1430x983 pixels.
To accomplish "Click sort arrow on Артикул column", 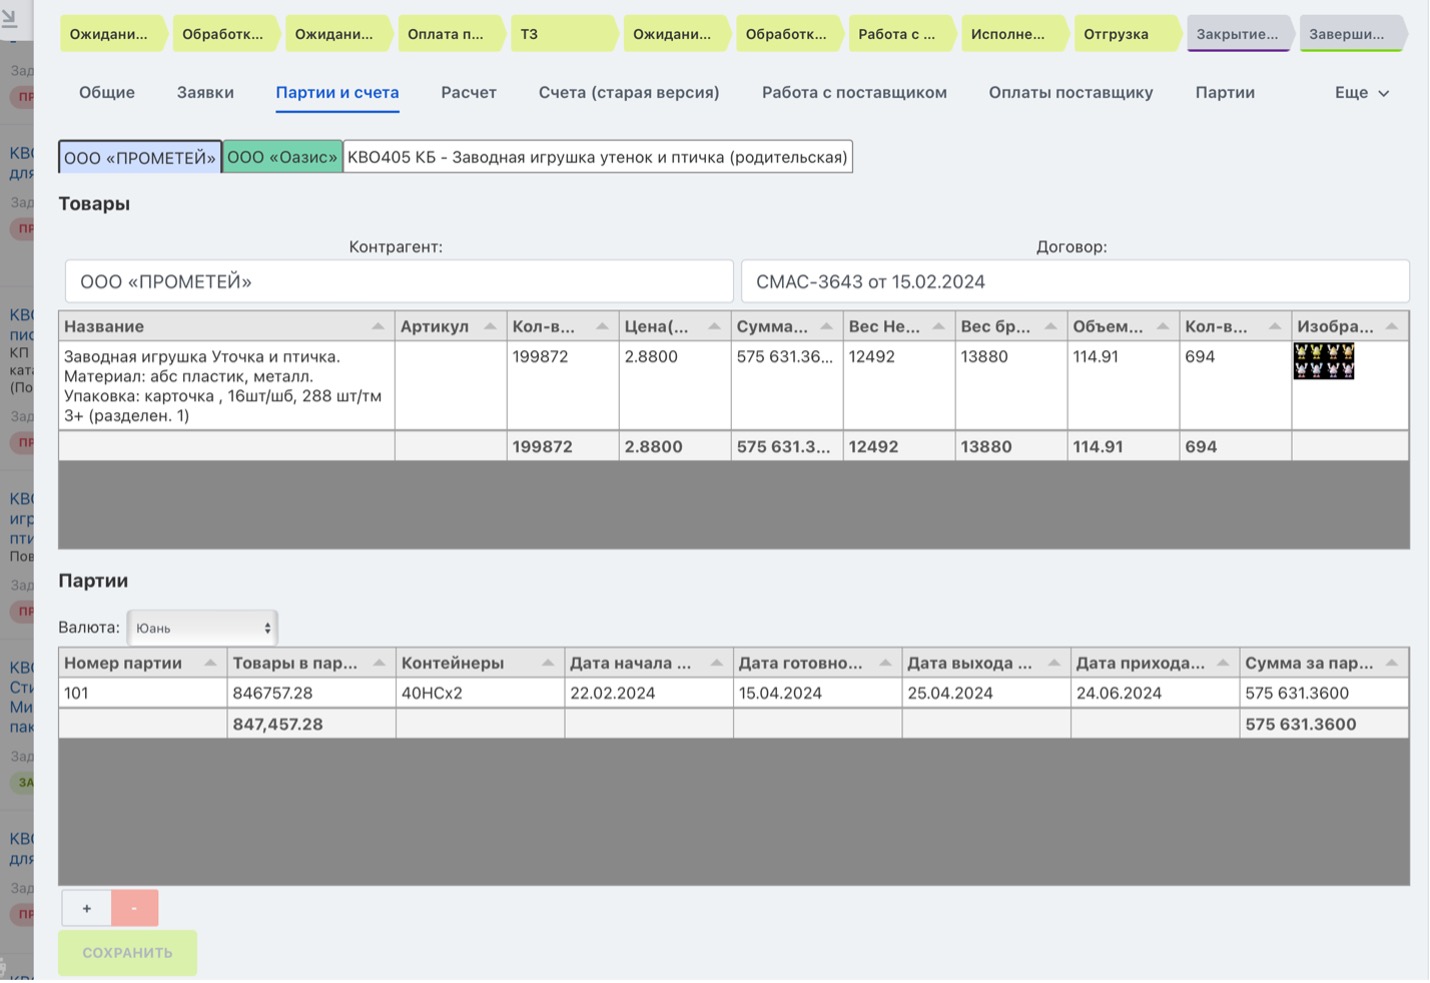I will pos(490,327).
